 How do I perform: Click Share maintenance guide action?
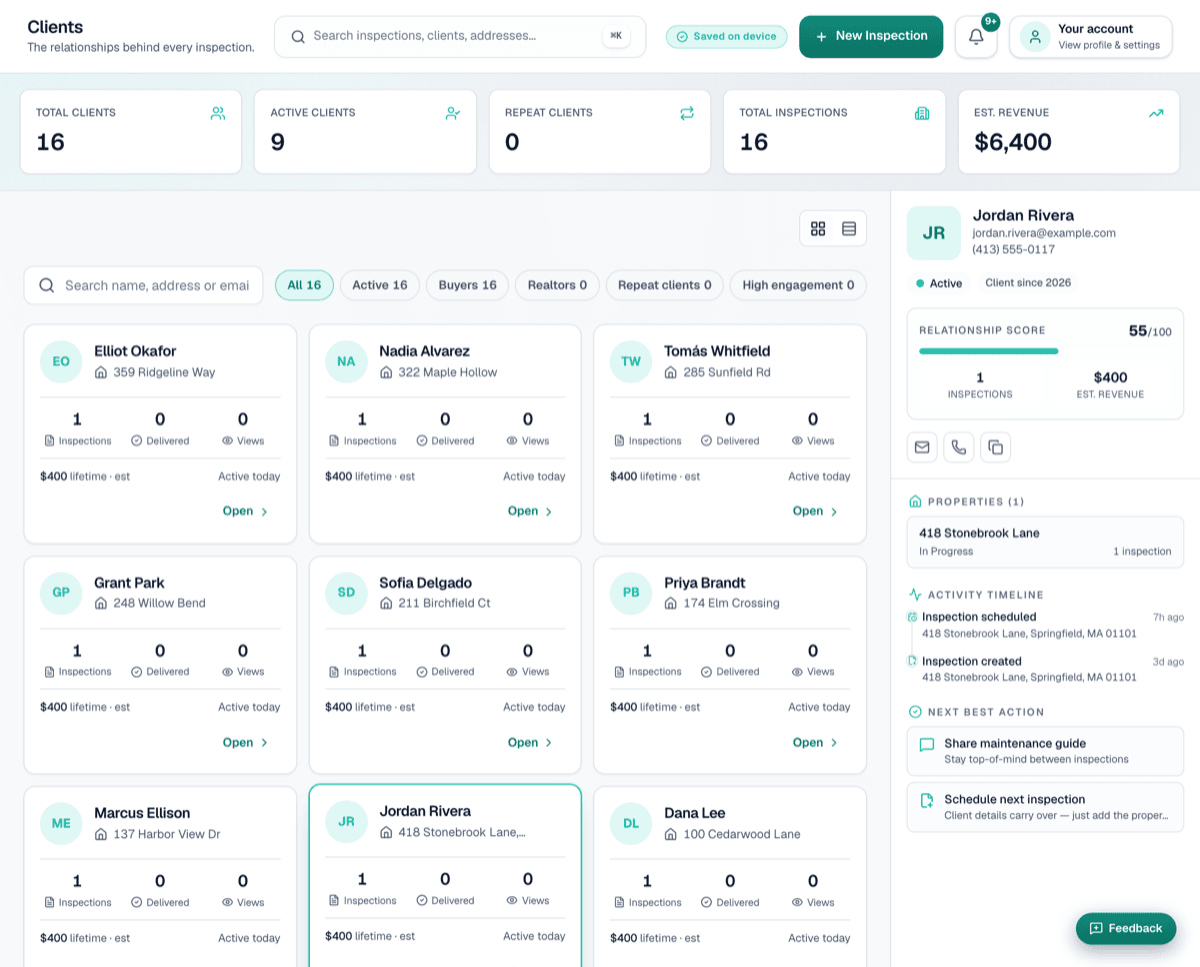(1045, 751)
